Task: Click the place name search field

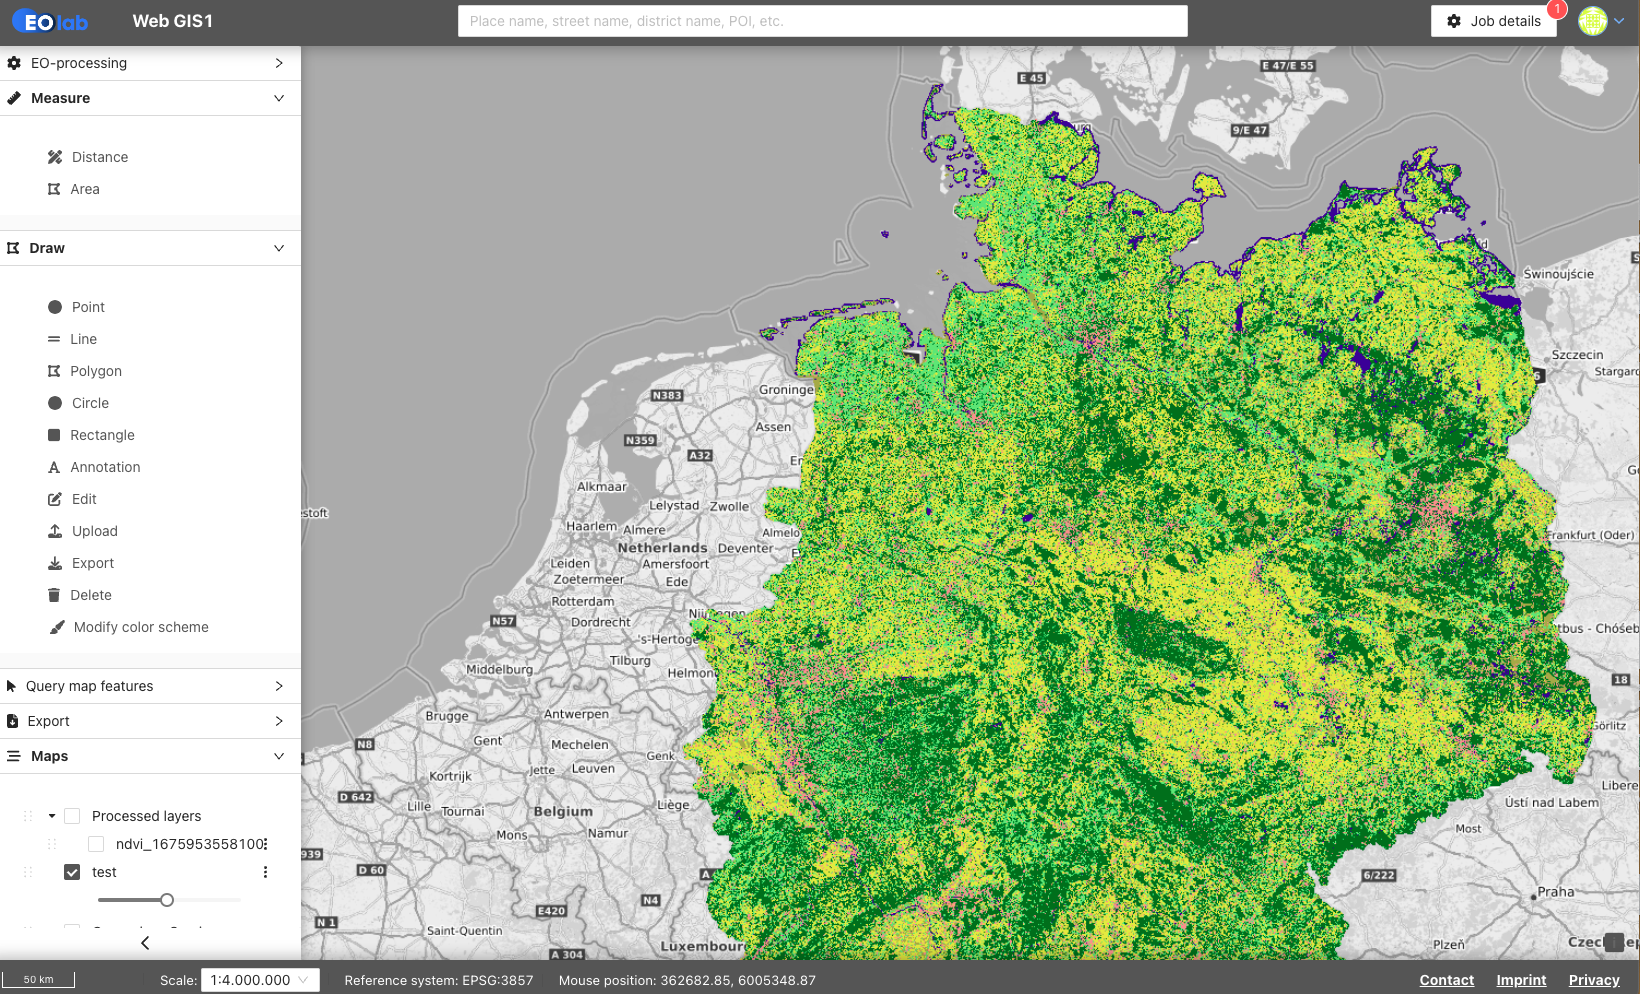Action: pos(822,21)
